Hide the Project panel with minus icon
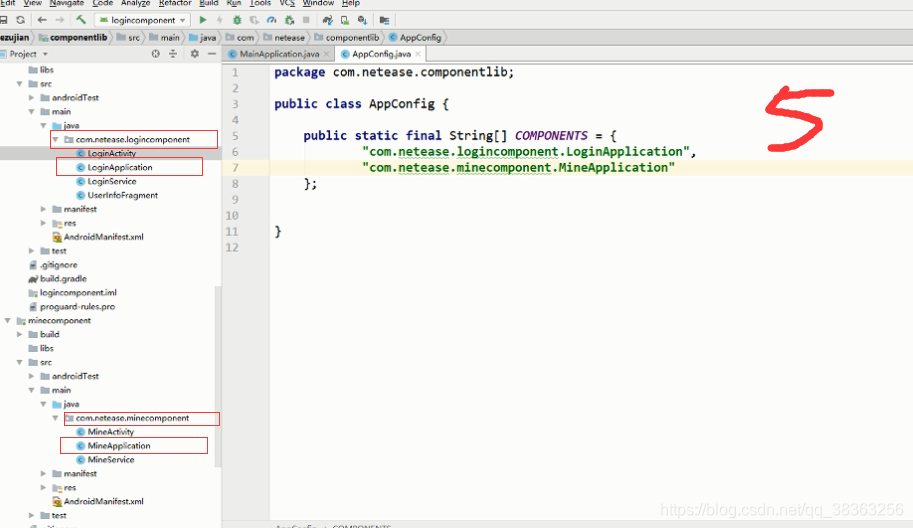The height and width of the screenshot is (528, 913). [212, 54]
